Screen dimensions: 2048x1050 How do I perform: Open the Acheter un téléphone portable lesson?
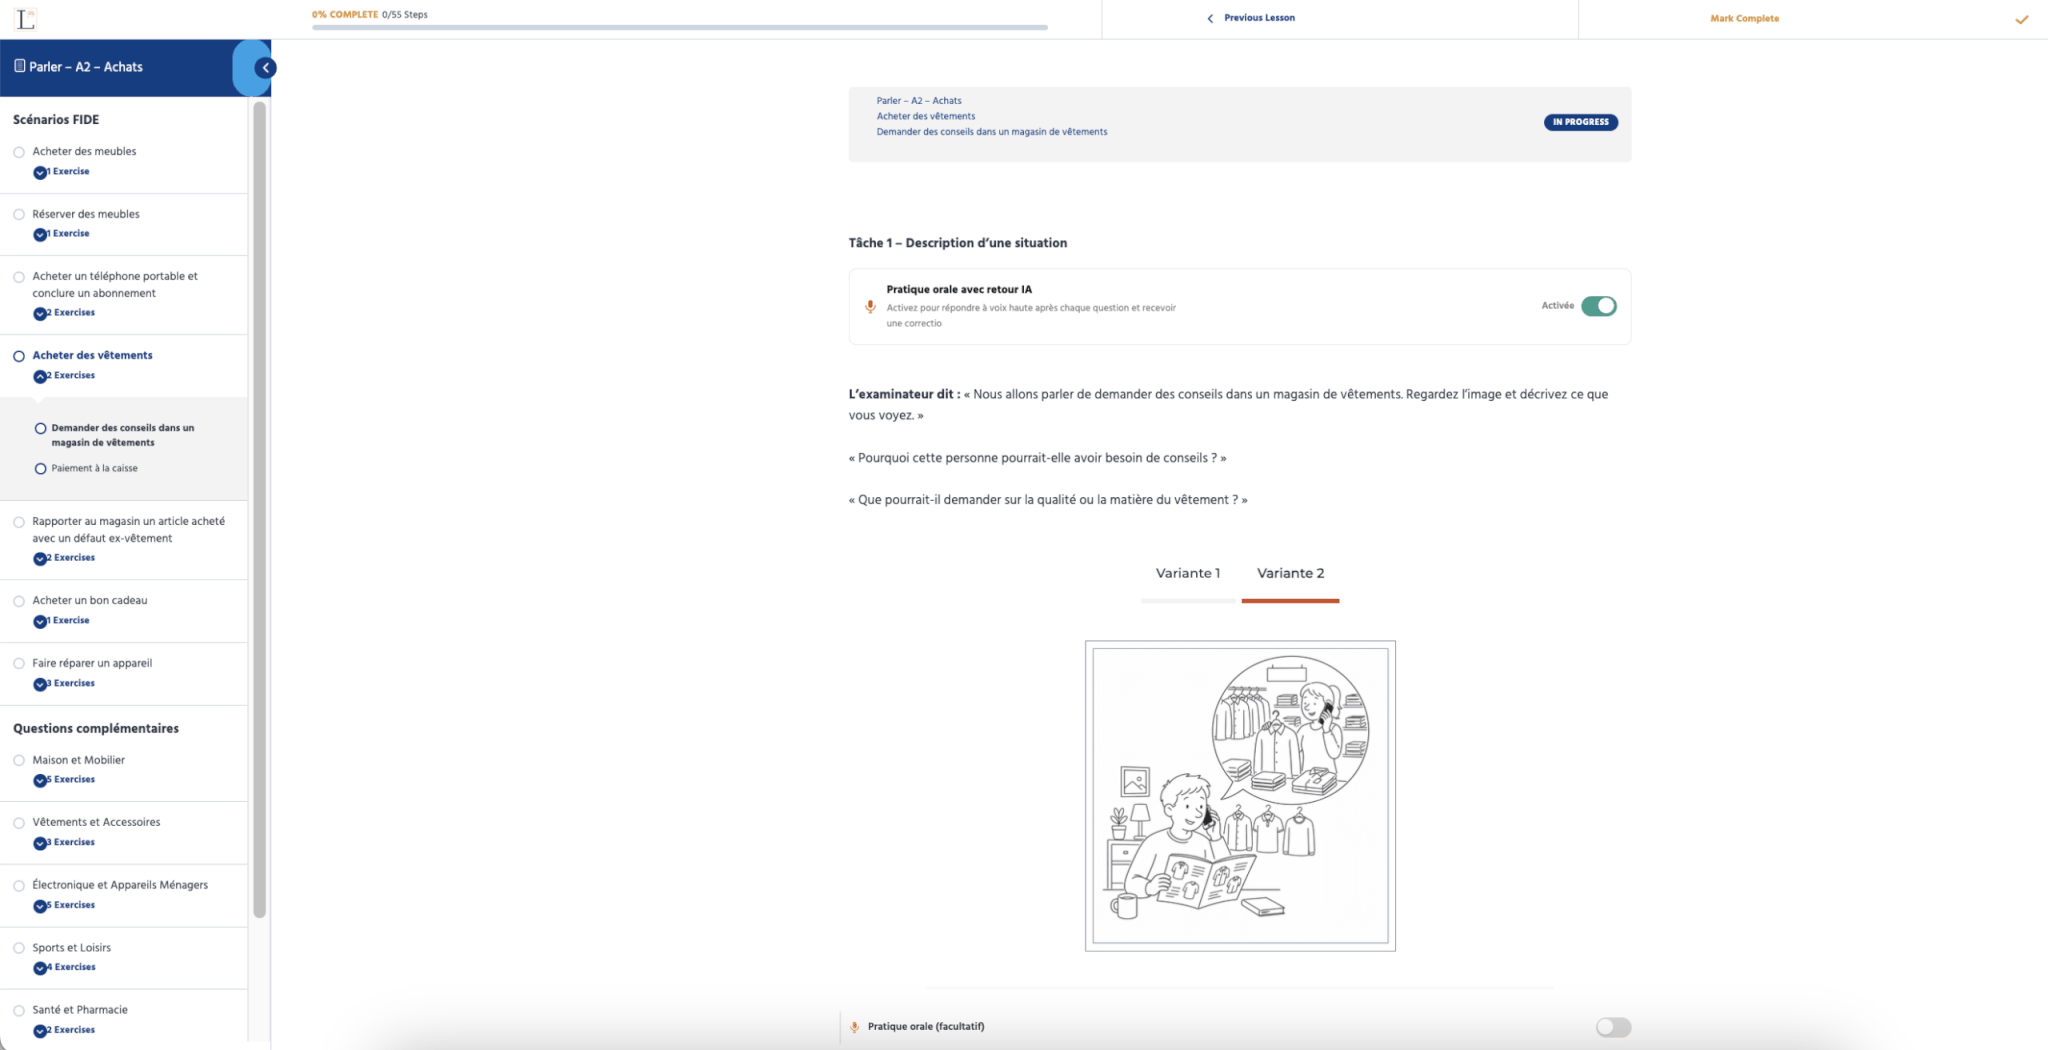click(115, 285)
